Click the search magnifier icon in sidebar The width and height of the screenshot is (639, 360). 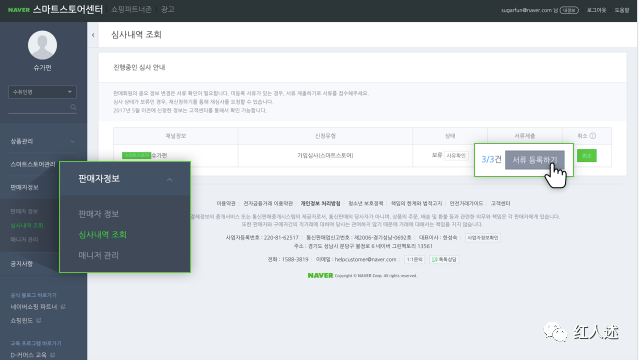coord(73,107)
